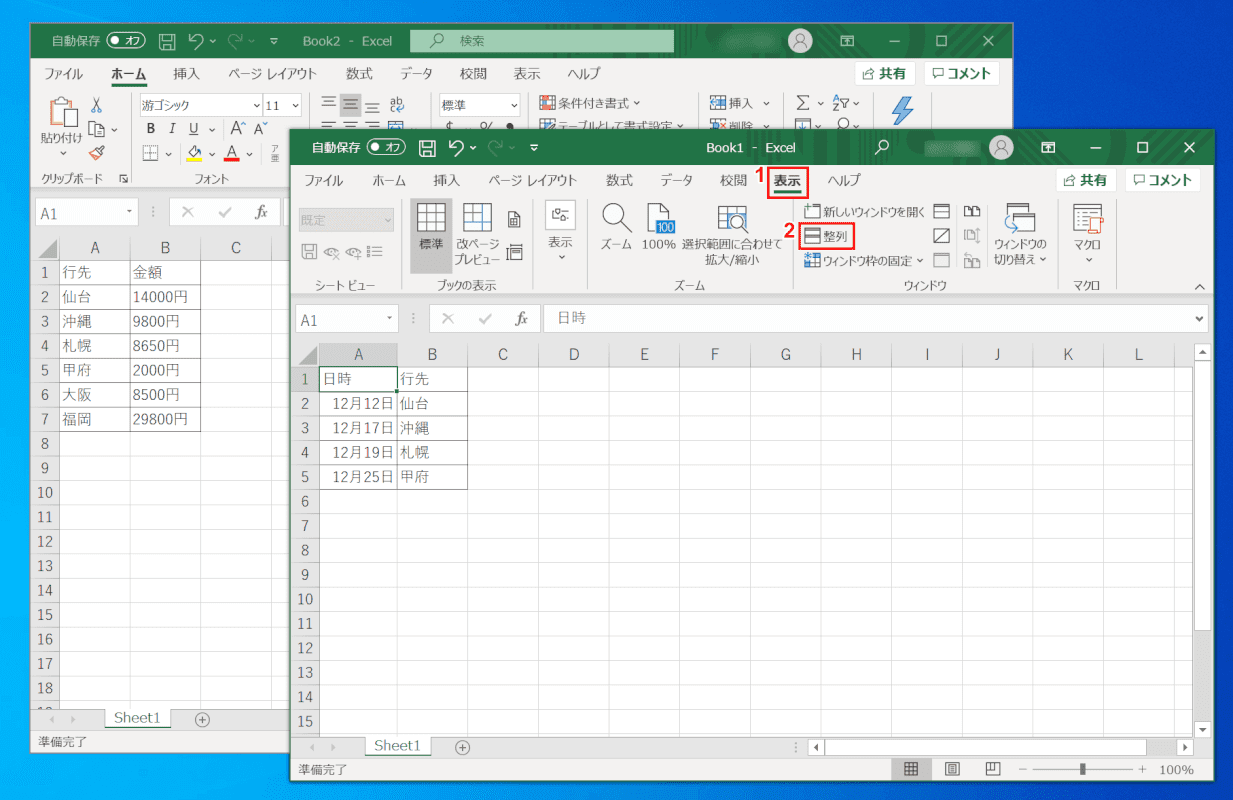The height and width of the screenshot is (800, 1233).
Task: Click increase font size icon in Book2
Action: pos(237,128)
